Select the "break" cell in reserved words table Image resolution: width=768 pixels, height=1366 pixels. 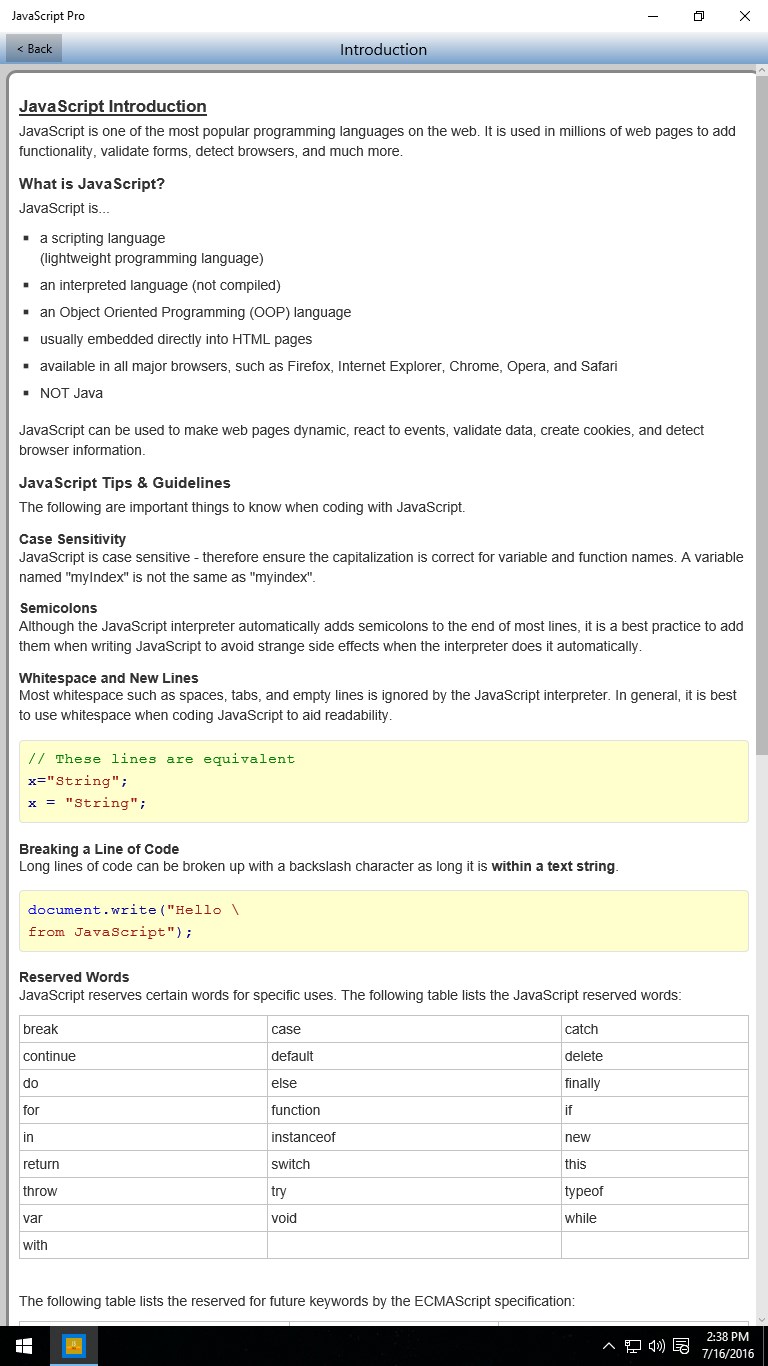tap(143, 1029)
